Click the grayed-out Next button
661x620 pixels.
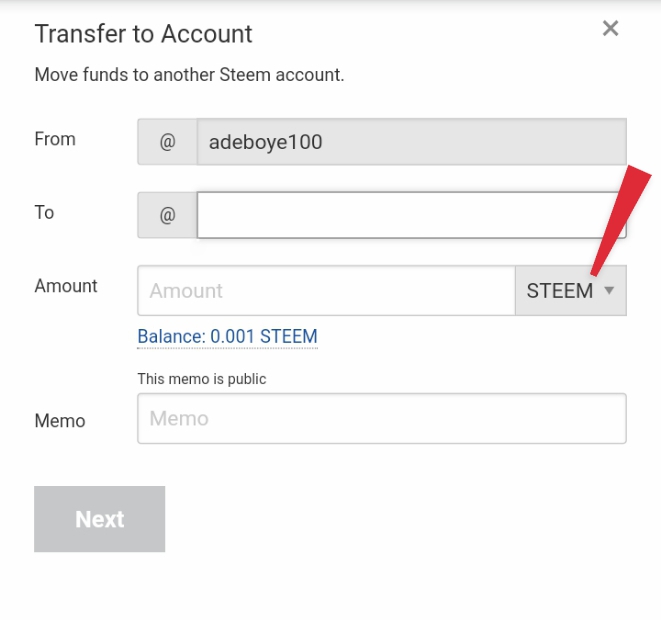tap(99, 519)
